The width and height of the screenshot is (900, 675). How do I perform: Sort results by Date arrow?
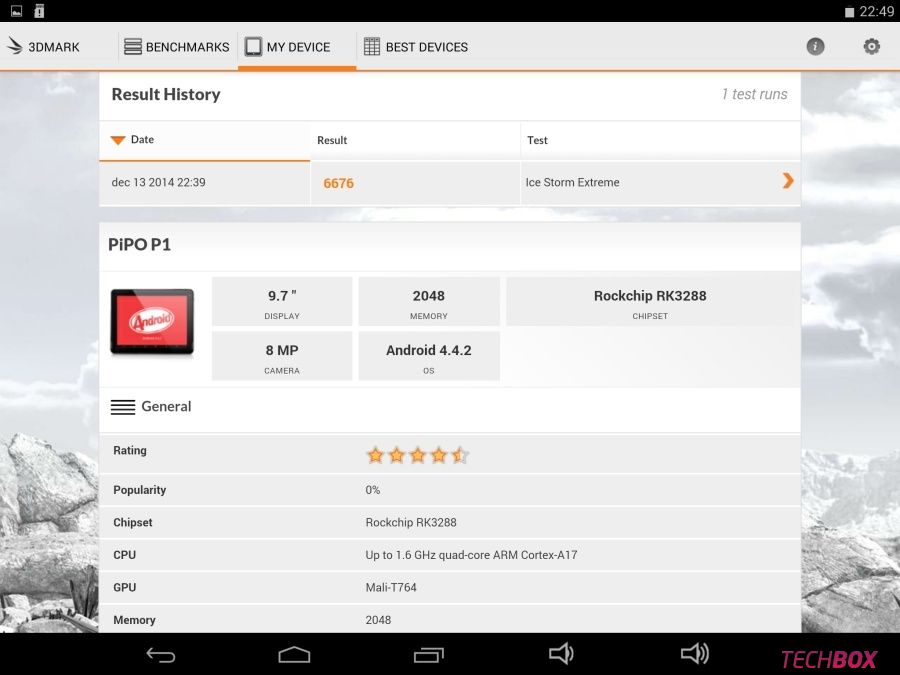tap(118, 140)
